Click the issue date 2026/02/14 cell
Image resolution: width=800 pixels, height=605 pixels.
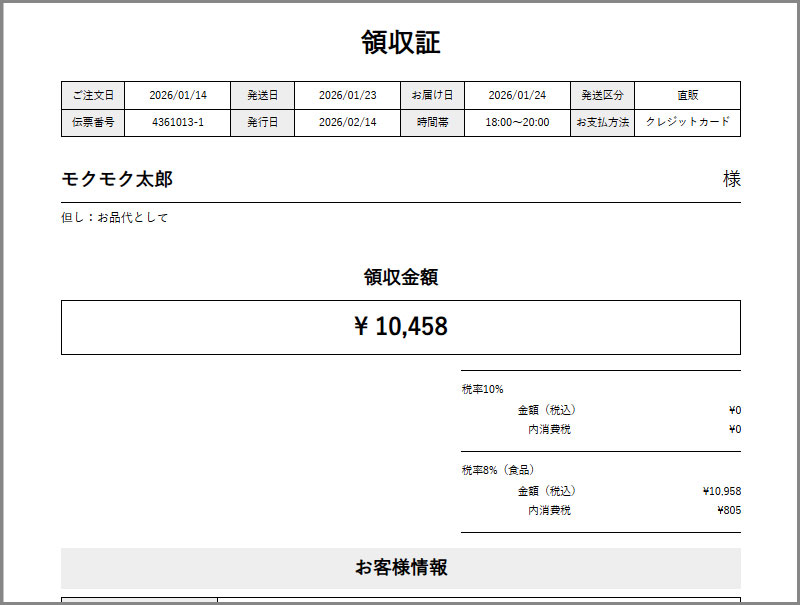coord(347,122)
